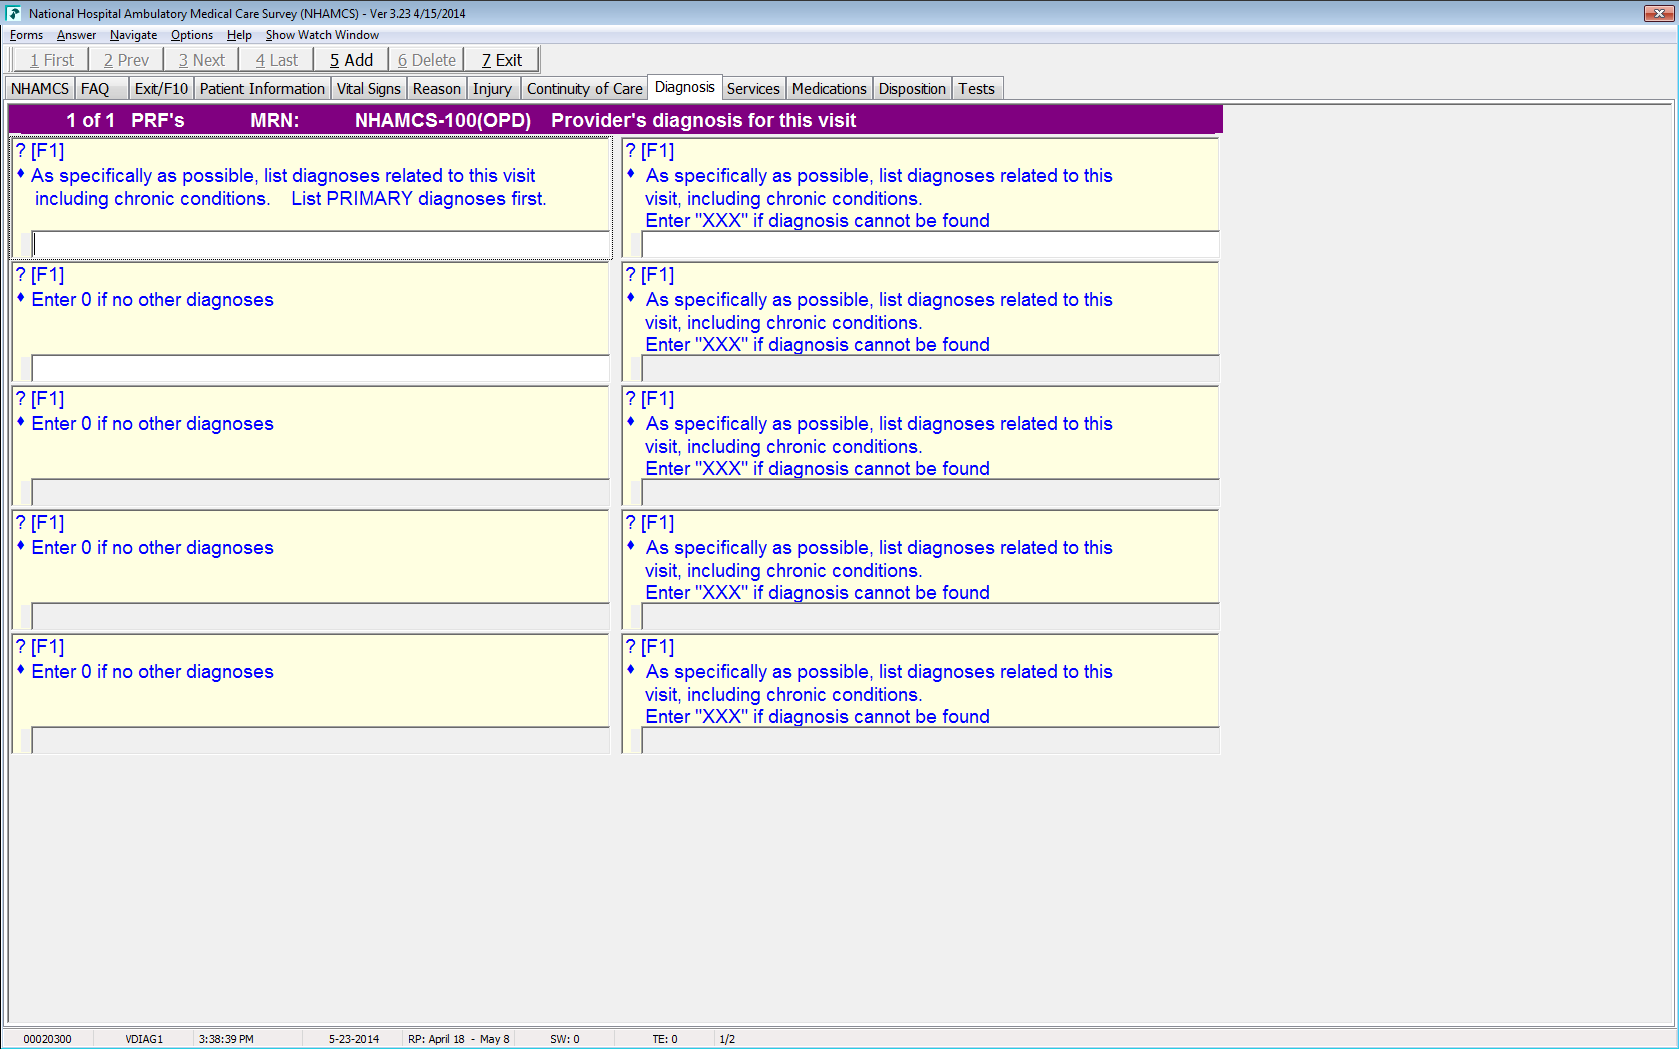
Task: Open the Navigate menu
Action: tap(133, 35)
